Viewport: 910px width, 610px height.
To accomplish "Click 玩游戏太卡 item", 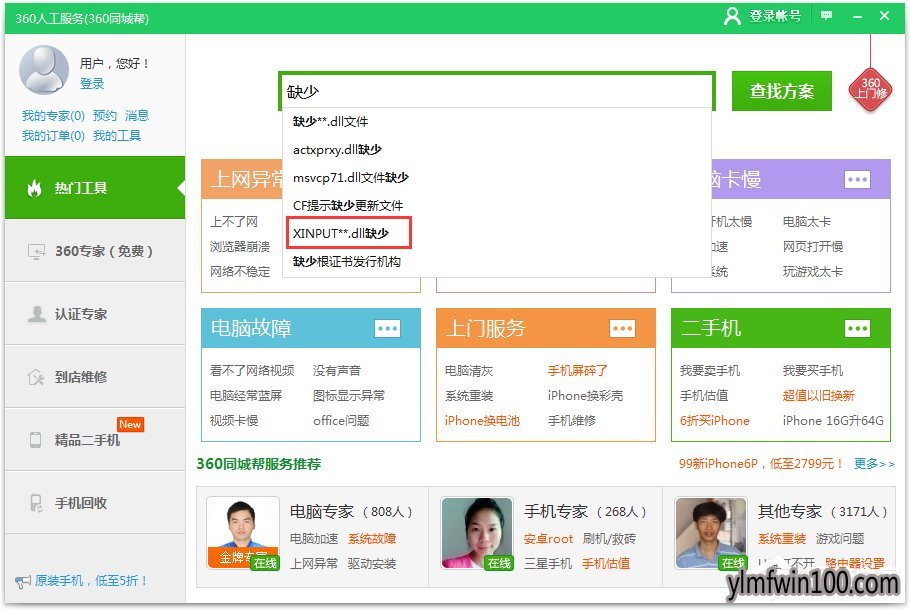I will (812, 271).
